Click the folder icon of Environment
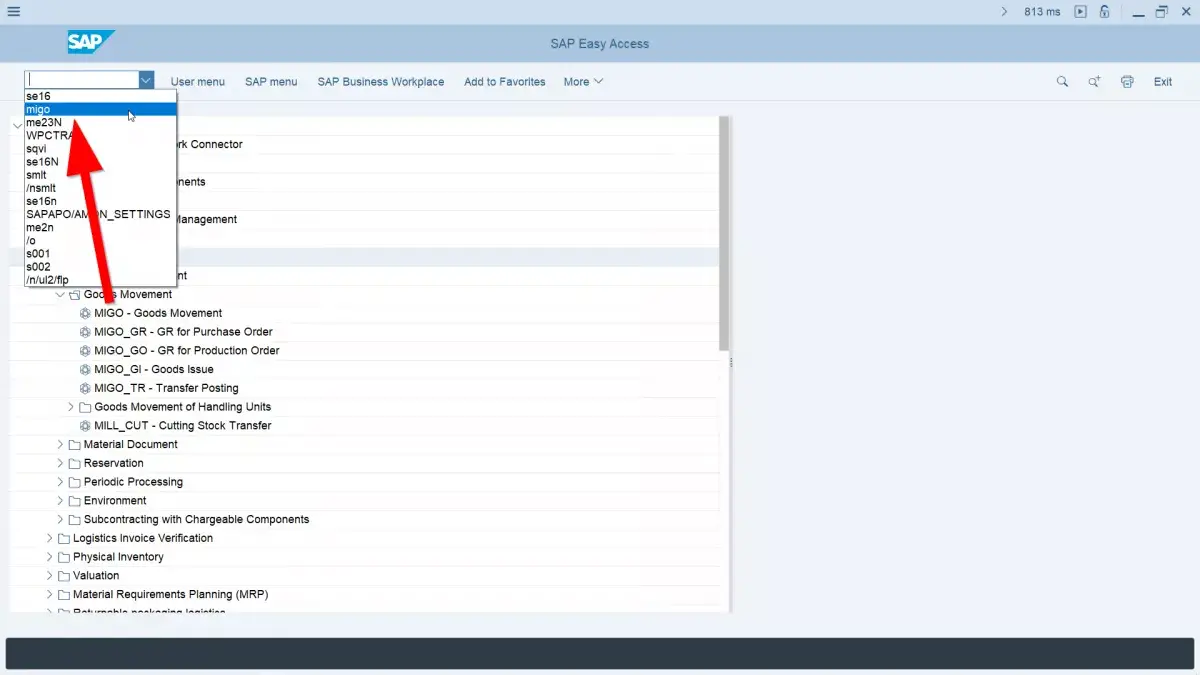Screen dimensions: 1200x675 75,501
